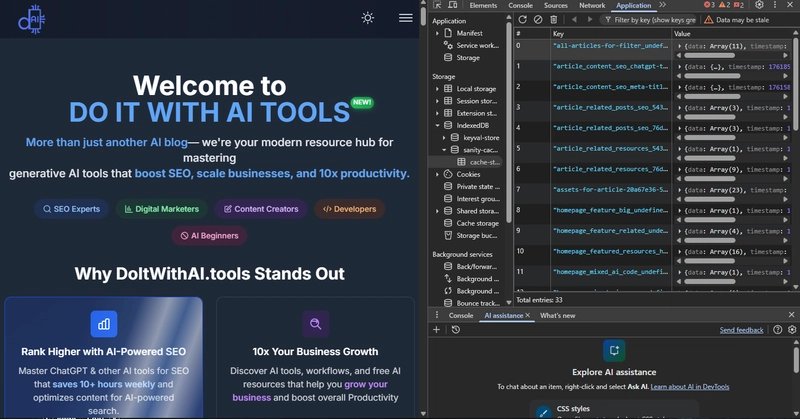Viewport: 800px width, 419px height.
Task: Click the SEO Experts pill button
Action: (70, 209)
